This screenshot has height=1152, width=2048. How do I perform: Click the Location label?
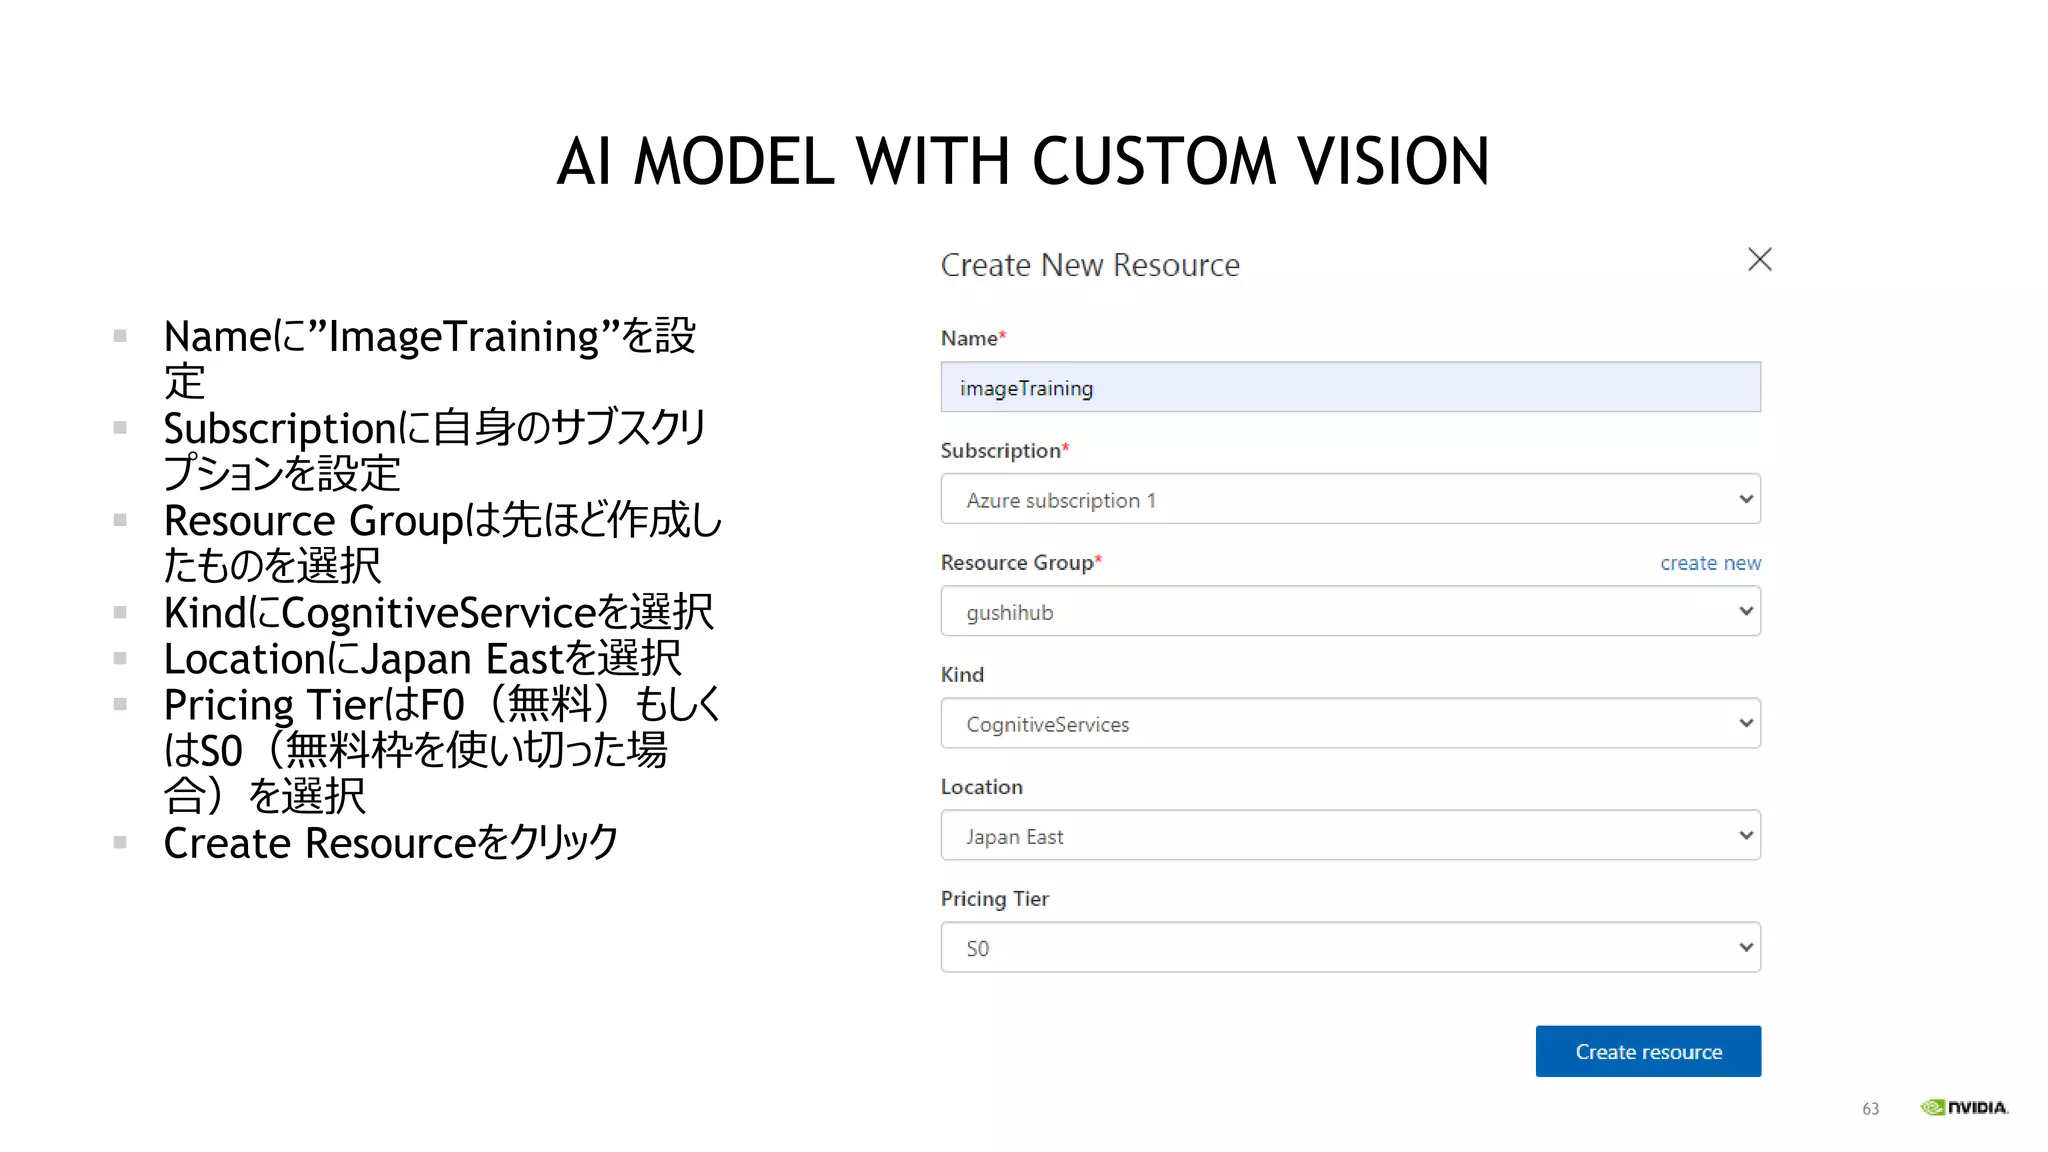click(x=982, y=787)
